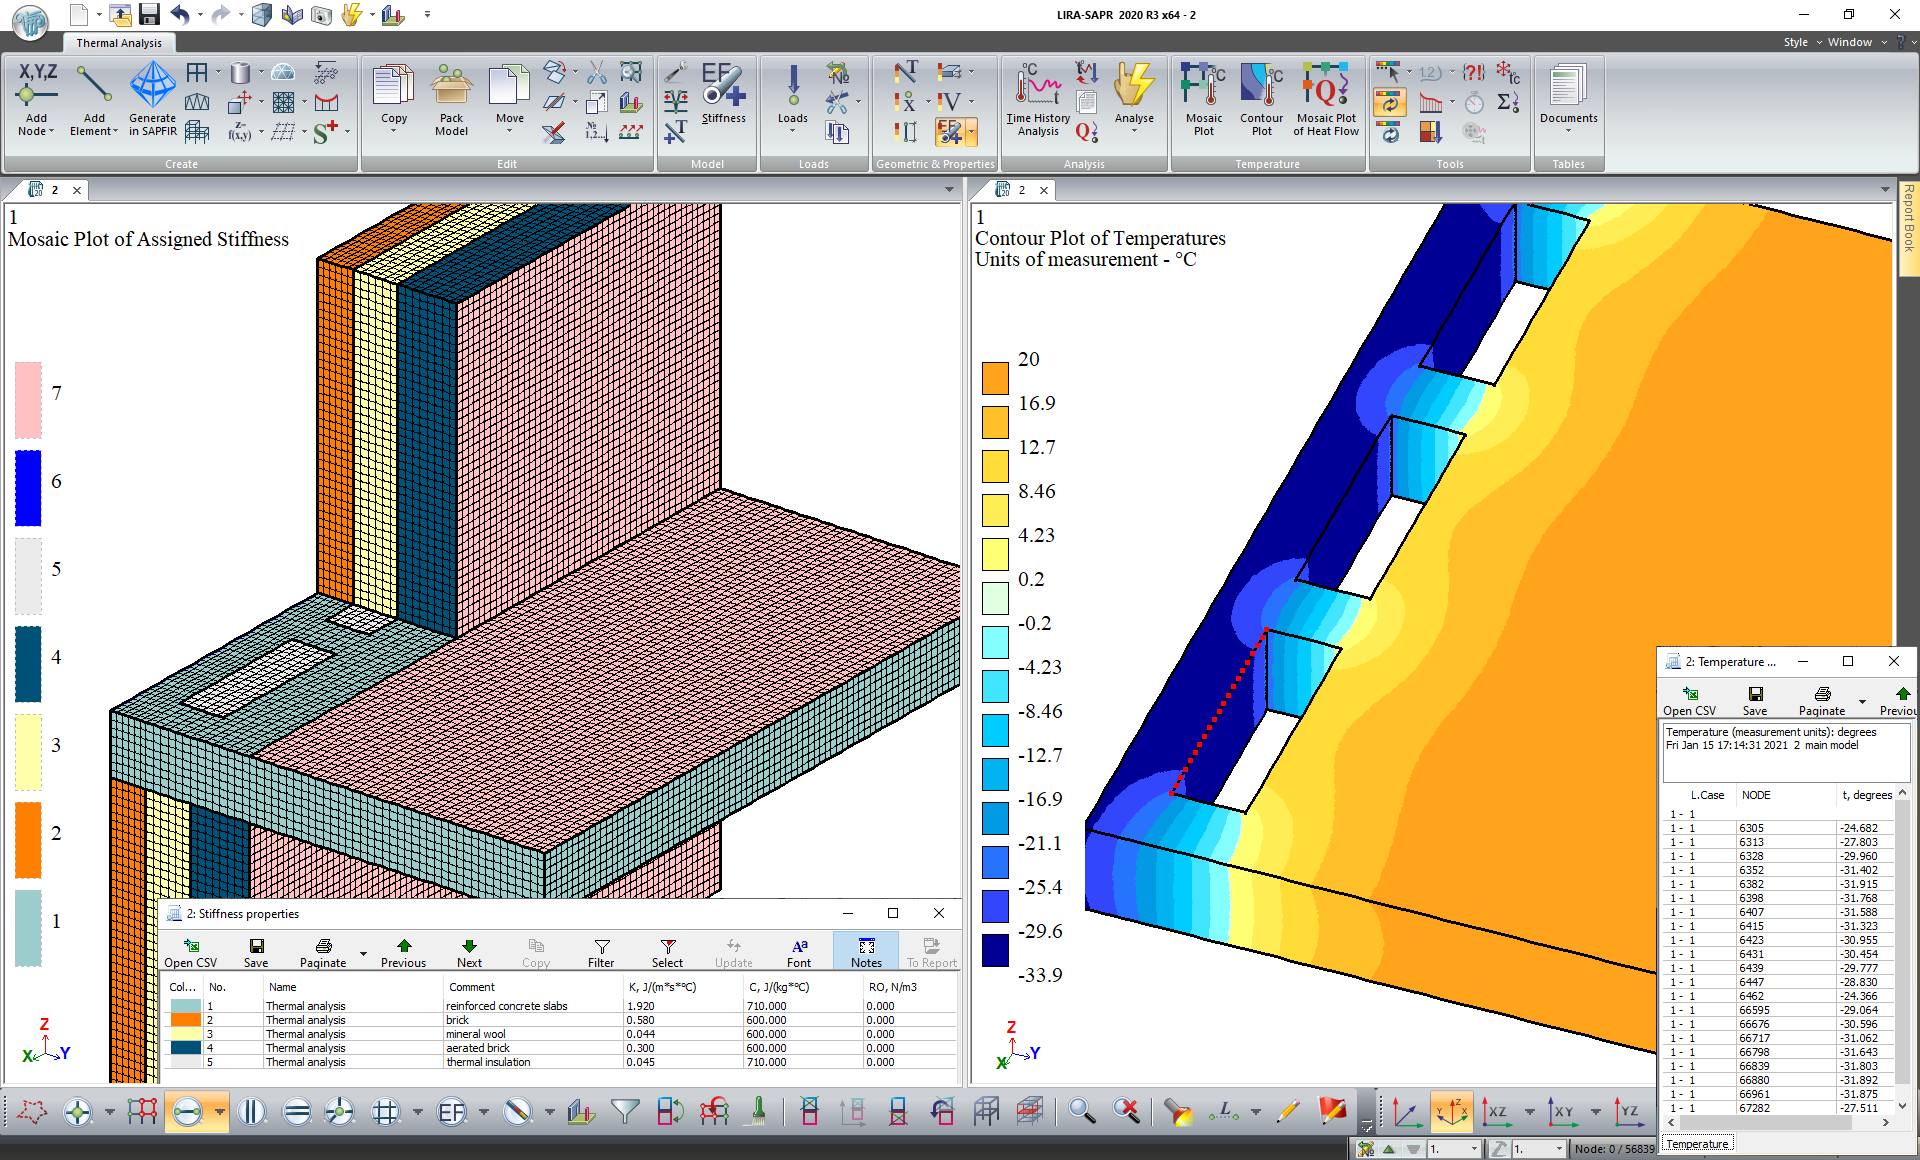This screenshot has height=1160, width=1920.
Task: Open the Thermal Analysis ribbon tab
Action: point(119,43)
